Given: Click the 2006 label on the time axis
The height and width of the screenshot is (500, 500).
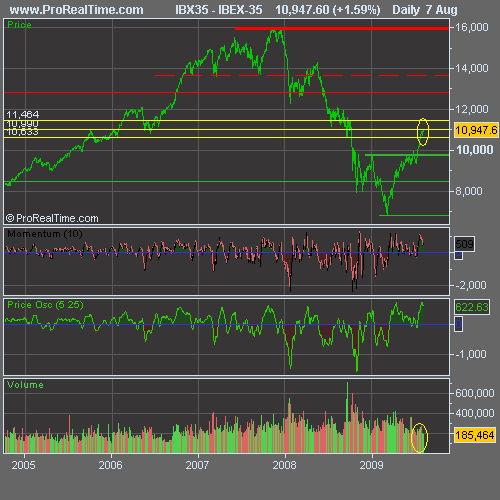Looking at the screenshot, I should (111, 465).
